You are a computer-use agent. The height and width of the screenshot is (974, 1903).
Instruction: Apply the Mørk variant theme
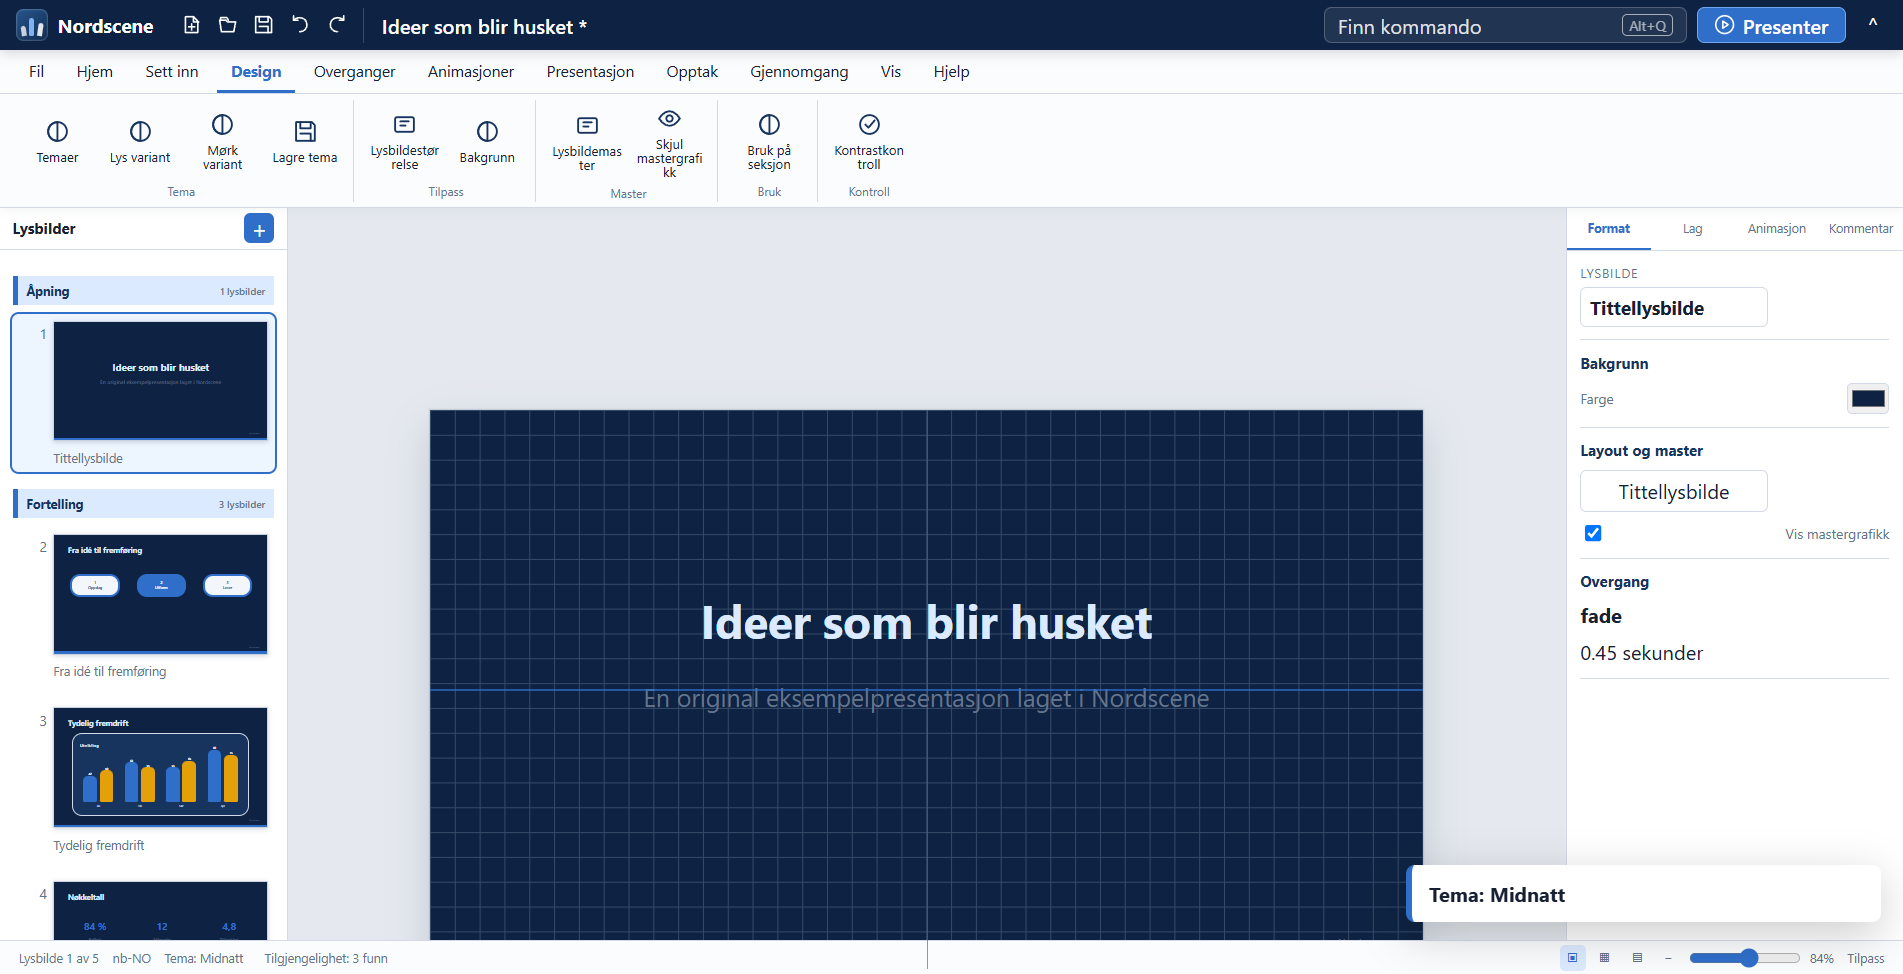[x=222, y=143]
